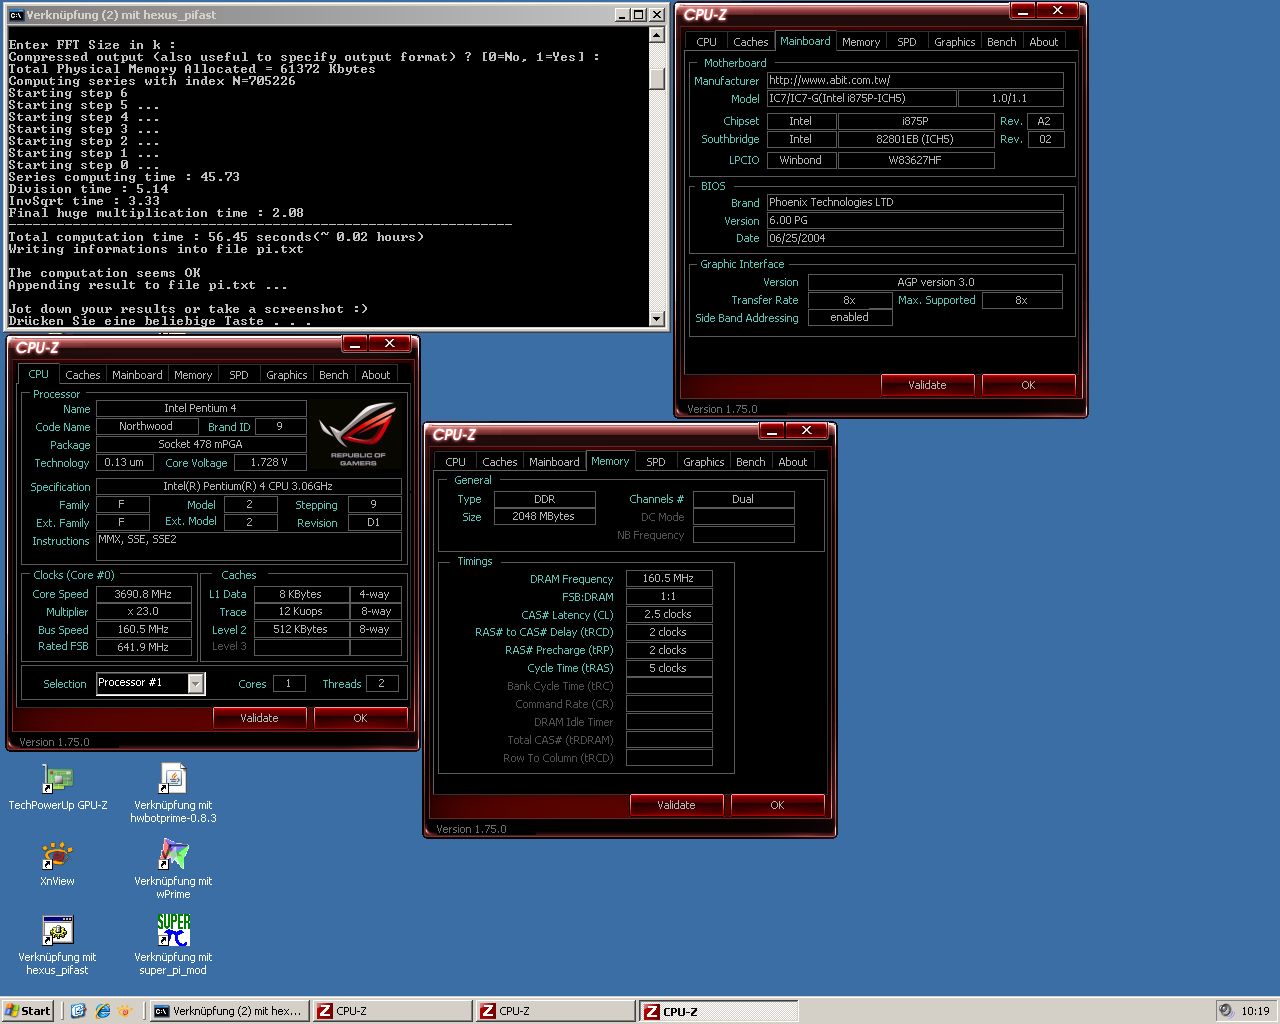Click Core Voltage value 1.728 V

click(269, 462)
